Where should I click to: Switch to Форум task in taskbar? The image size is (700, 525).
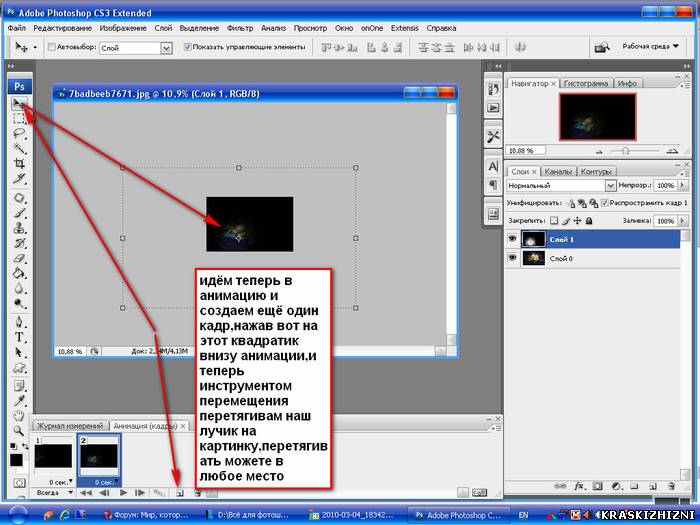146,515
